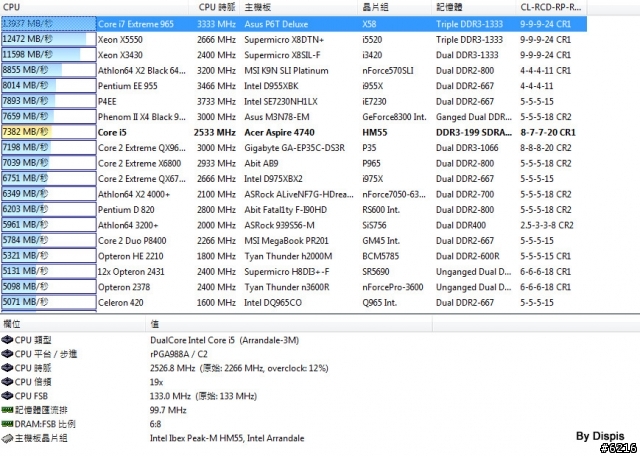The width and height of the screenshot is (640, 456).
Task: Select the Celeron 420 row
Action: [x=294, y=303]
